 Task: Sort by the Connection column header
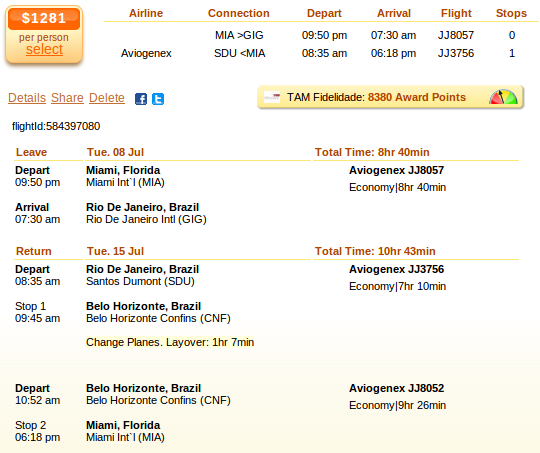point(238,13)
